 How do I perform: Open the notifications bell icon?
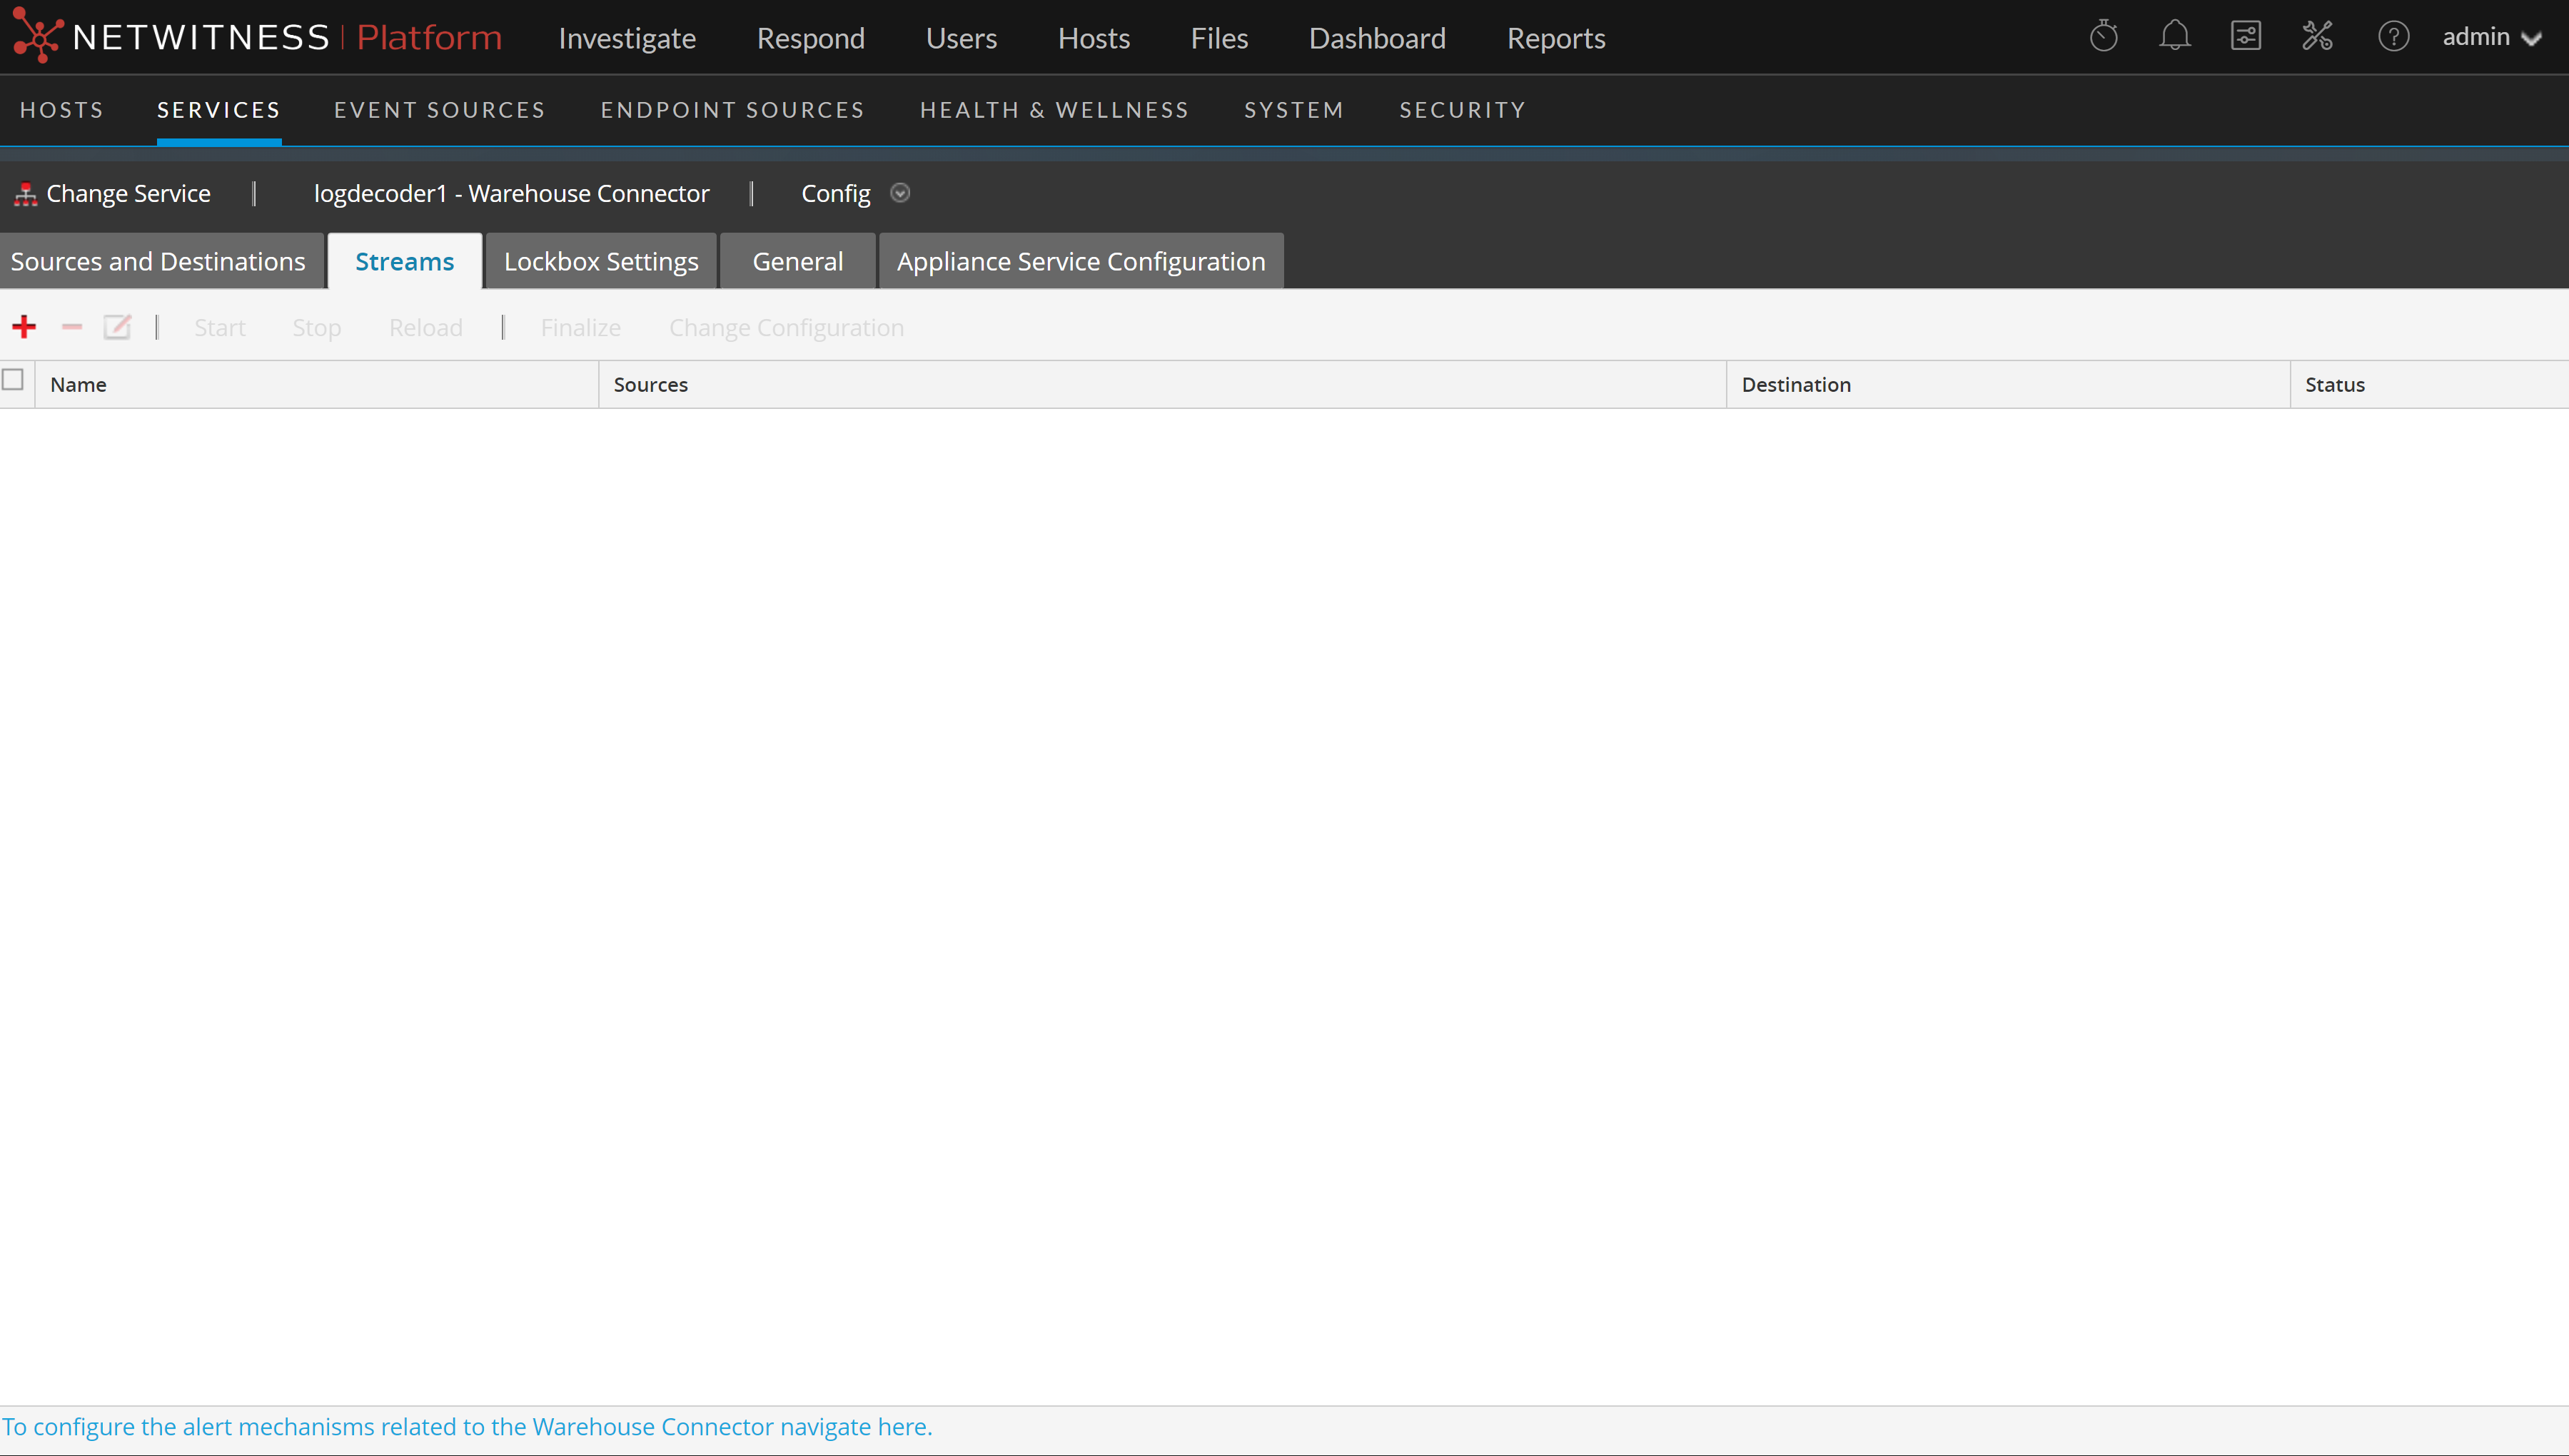click(2174, 37)
